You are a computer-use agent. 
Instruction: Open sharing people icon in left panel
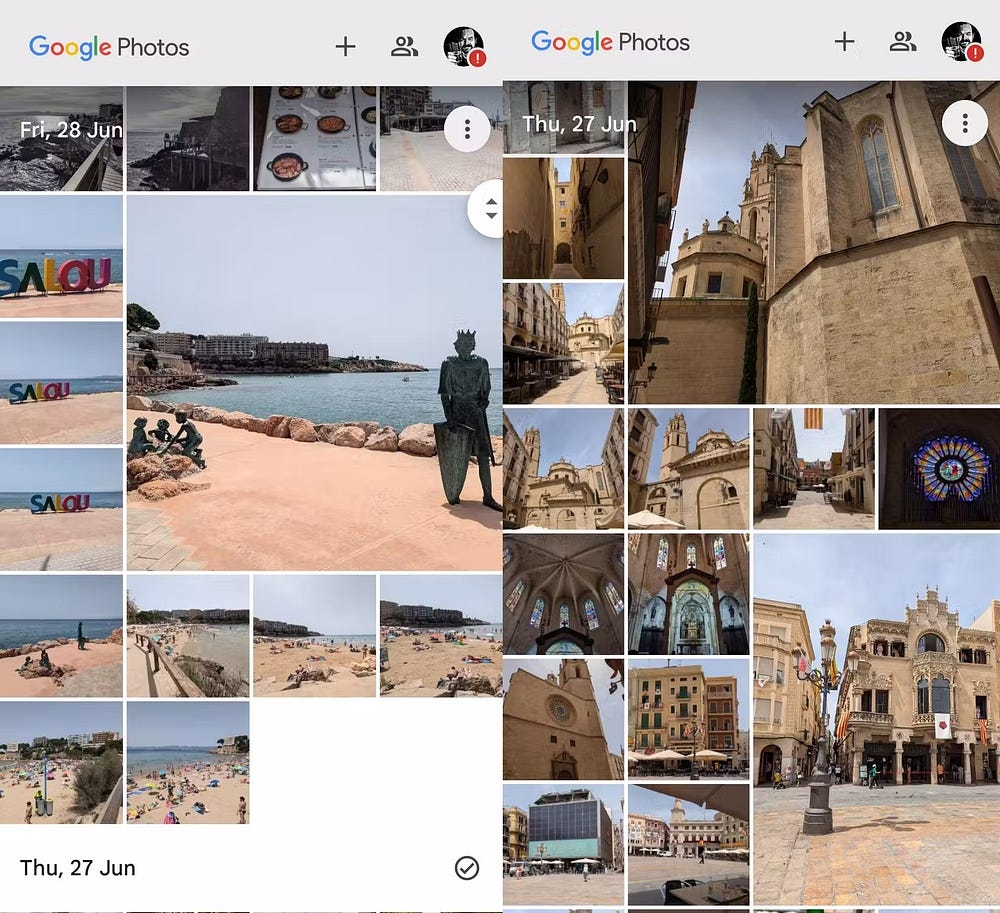tap(404, 46)
